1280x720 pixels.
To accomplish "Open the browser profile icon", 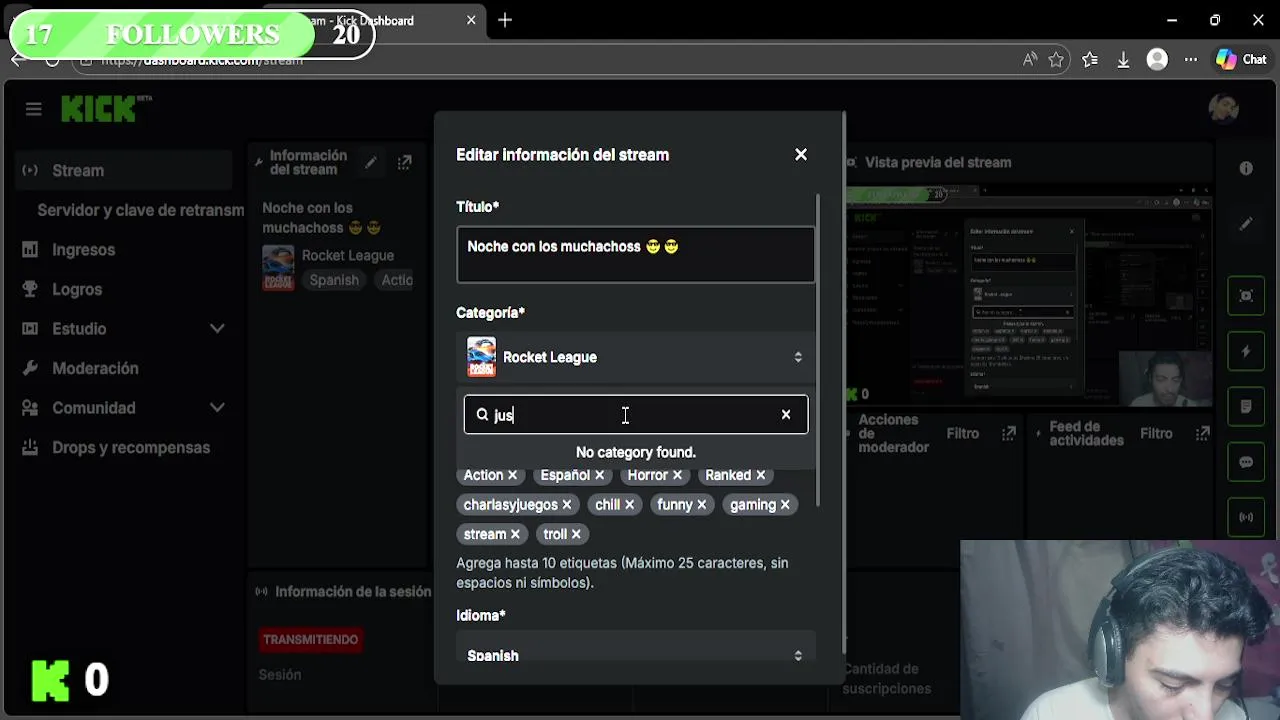I will [1157, 60].
